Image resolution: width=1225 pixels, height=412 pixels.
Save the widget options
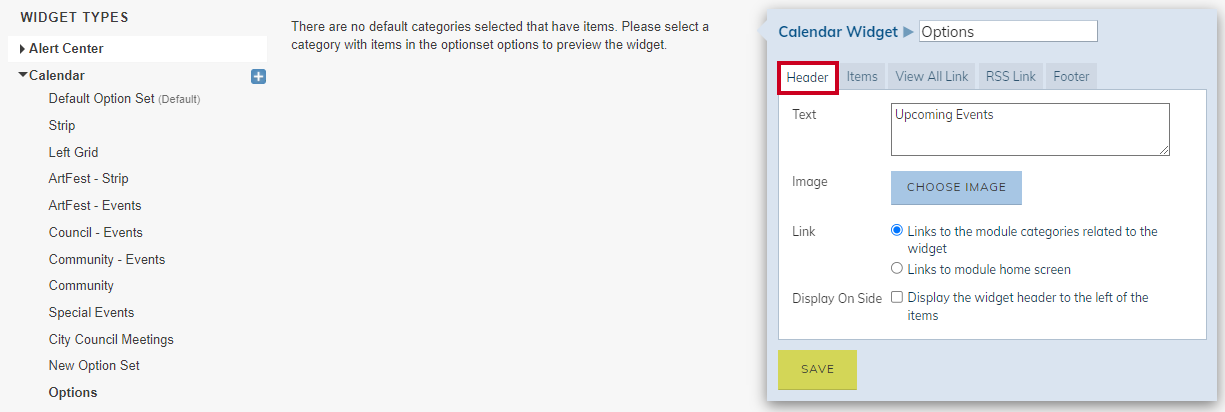coord(817,369)
